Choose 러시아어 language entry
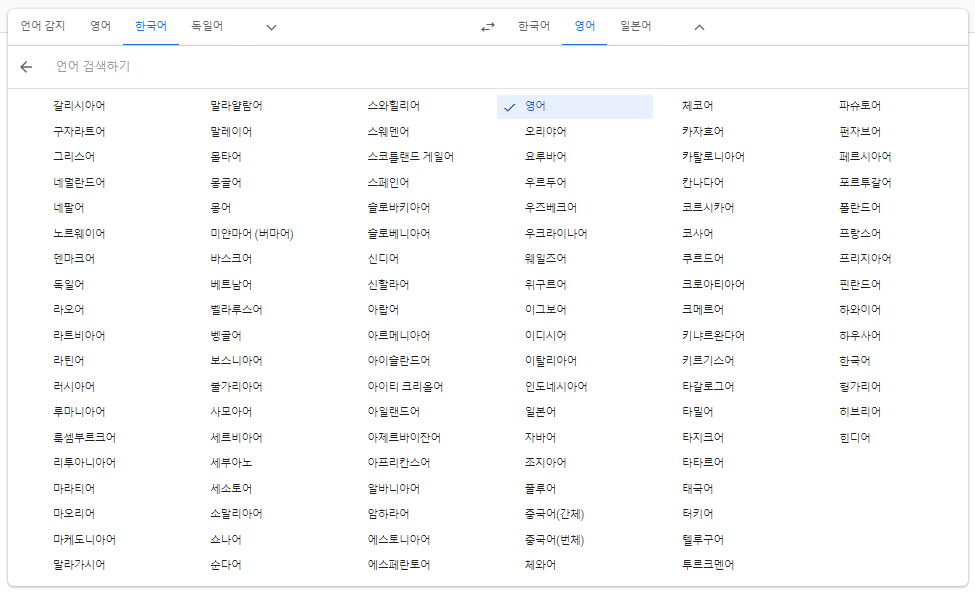The image size is (975, 595). pyautogui.click(x=74, y=387)
